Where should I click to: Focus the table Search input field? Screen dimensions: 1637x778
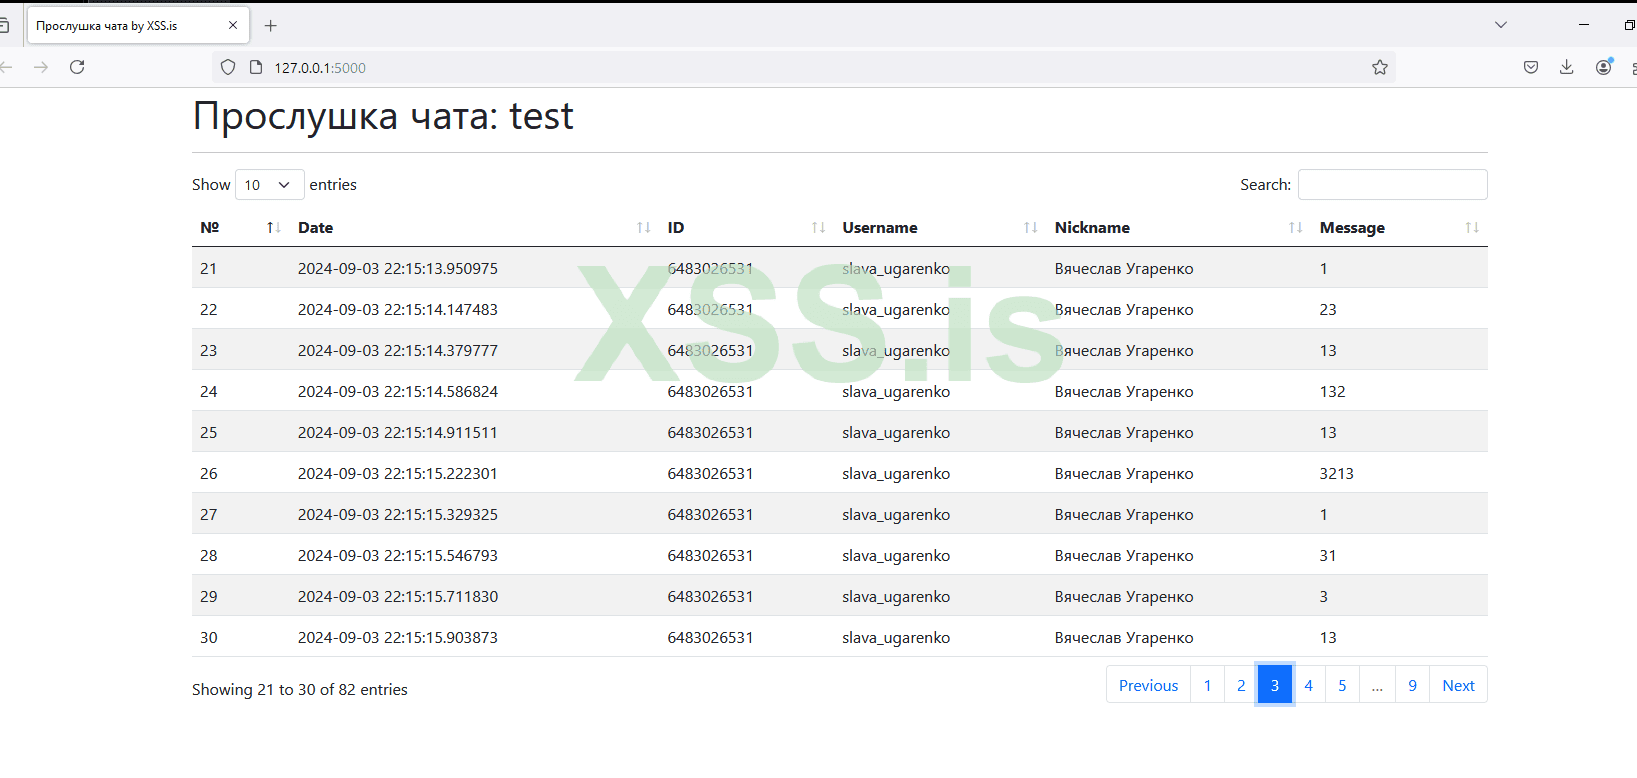(x=1392, y=185)
